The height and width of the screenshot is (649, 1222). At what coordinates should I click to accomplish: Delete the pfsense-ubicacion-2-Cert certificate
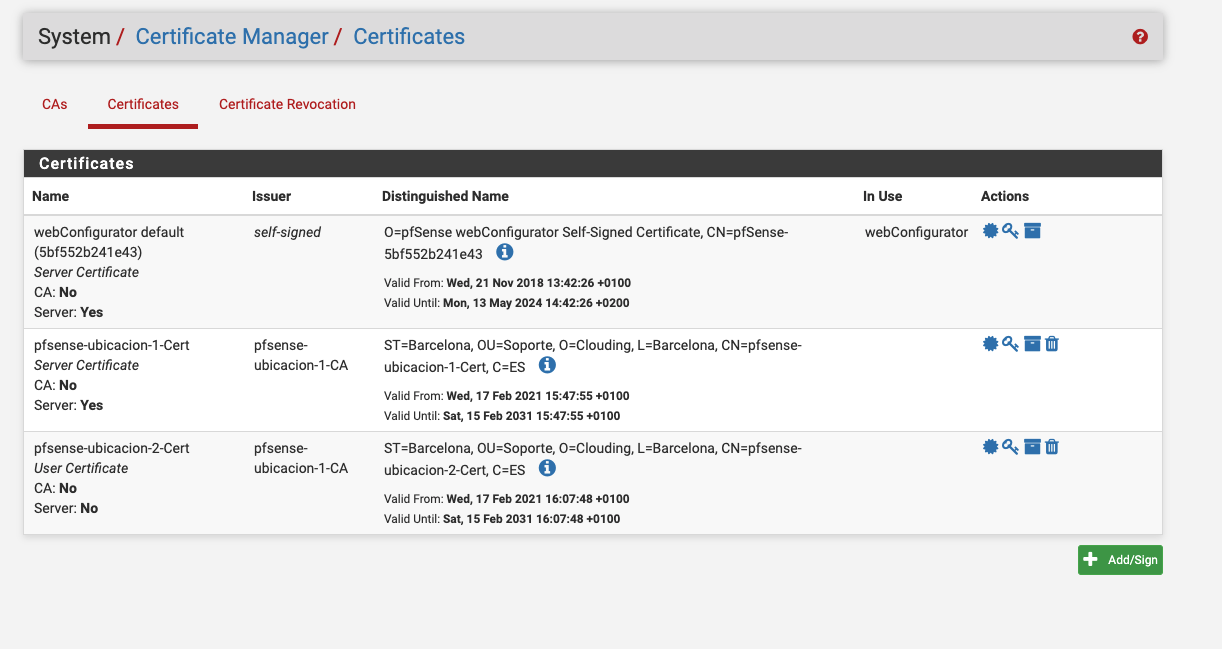click(x=1052, y=447)
